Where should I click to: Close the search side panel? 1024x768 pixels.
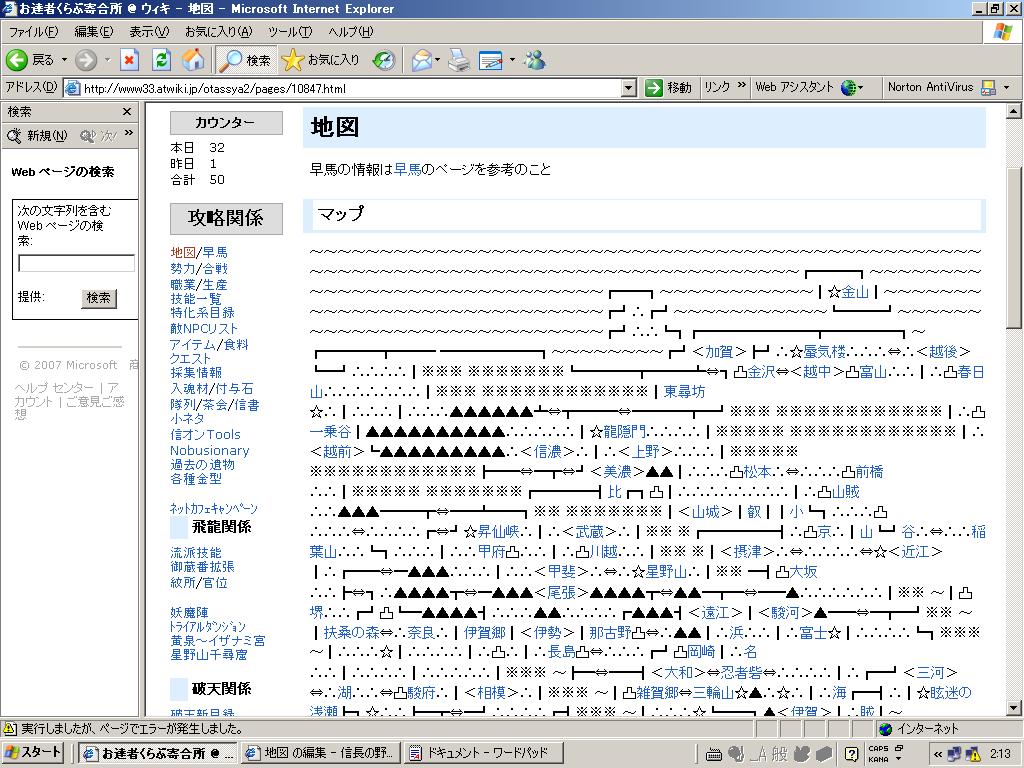click(127, 112)
